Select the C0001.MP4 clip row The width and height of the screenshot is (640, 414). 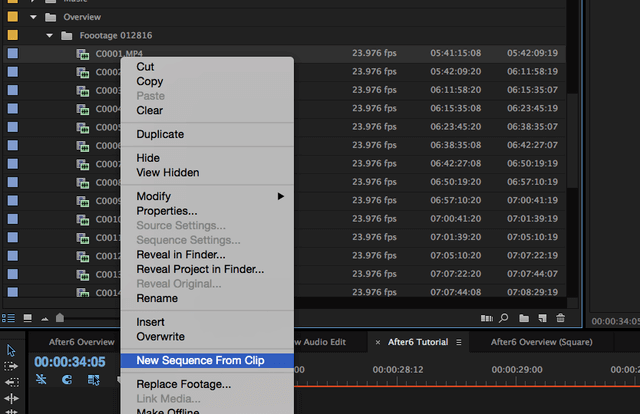click(x=284, y=53)
